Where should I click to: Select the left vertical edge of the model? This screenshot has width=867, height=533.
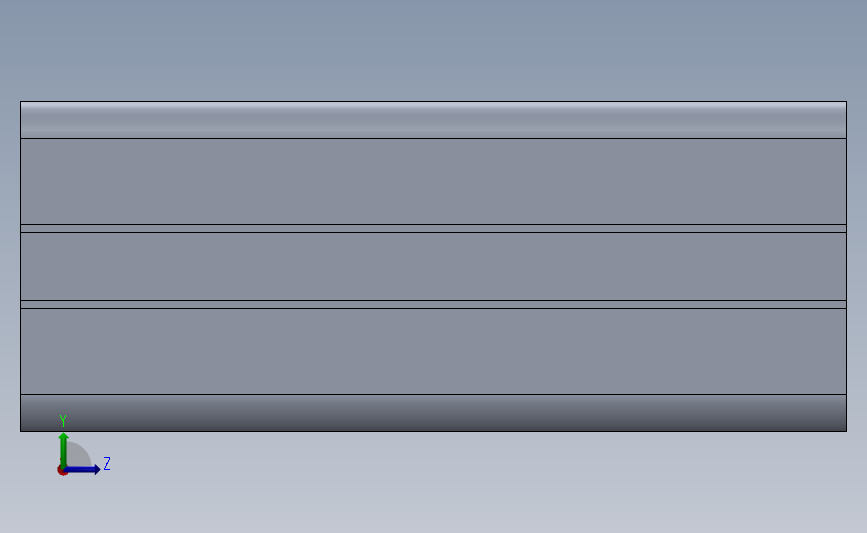[20, 266]
